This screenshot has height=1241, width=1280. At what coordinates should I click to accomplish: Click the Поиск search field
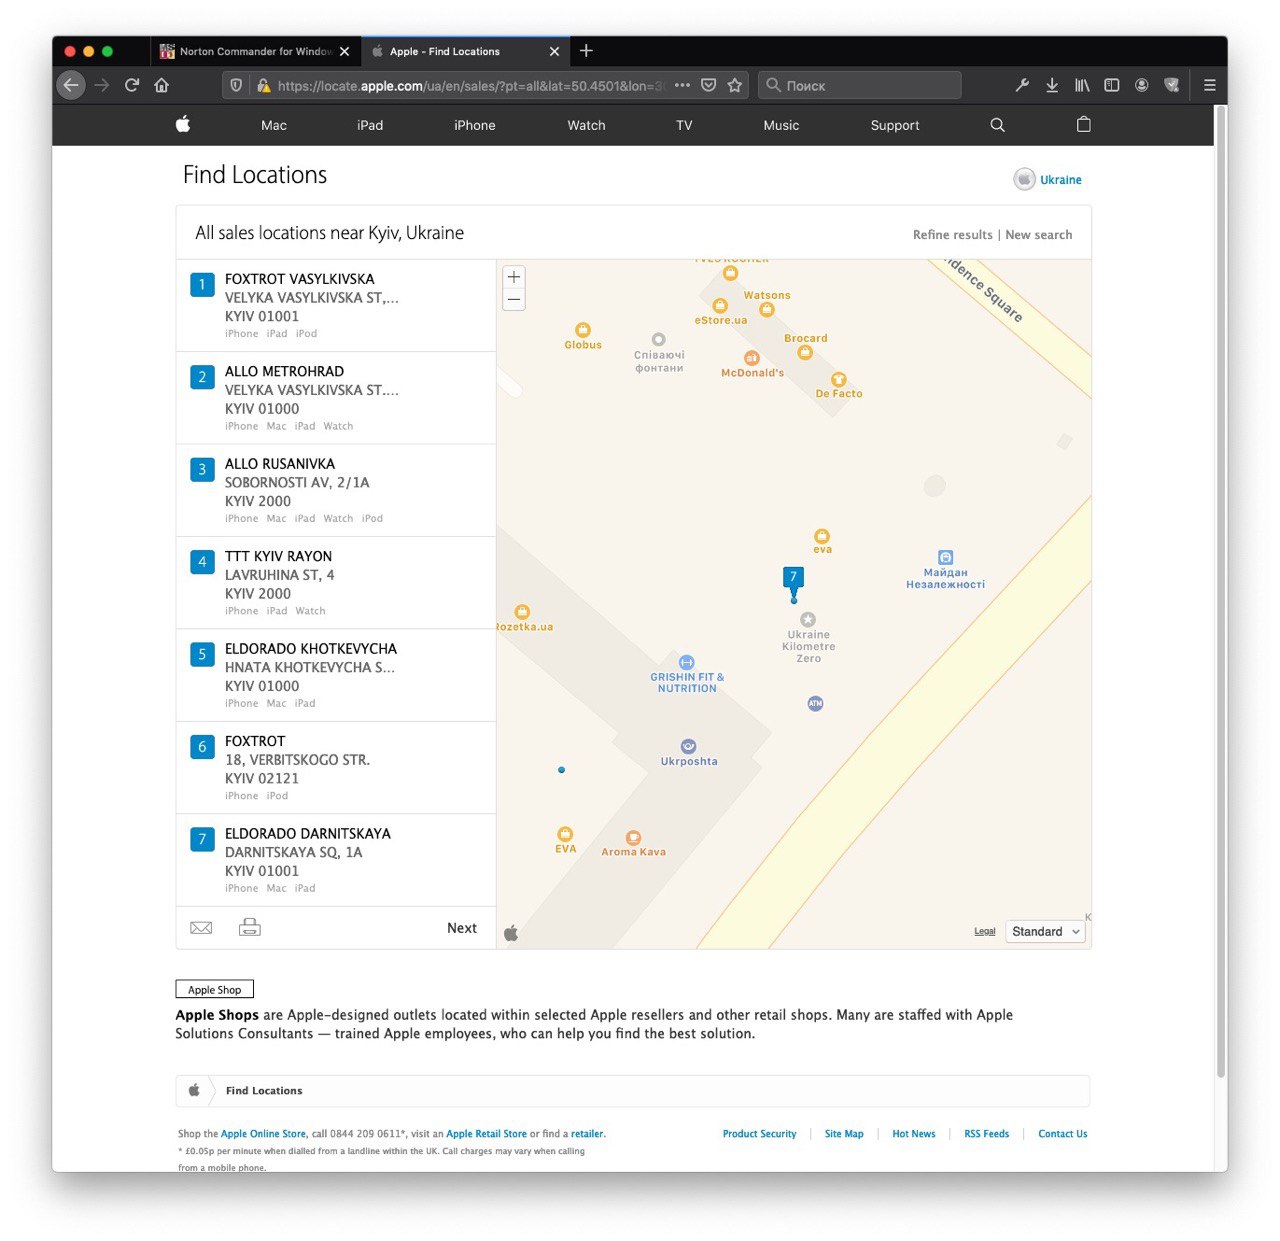click(860, 86)
